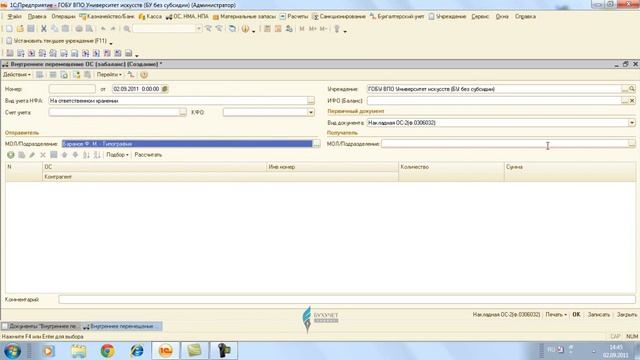
Task: Click the OK button
Action: (576, 315)
